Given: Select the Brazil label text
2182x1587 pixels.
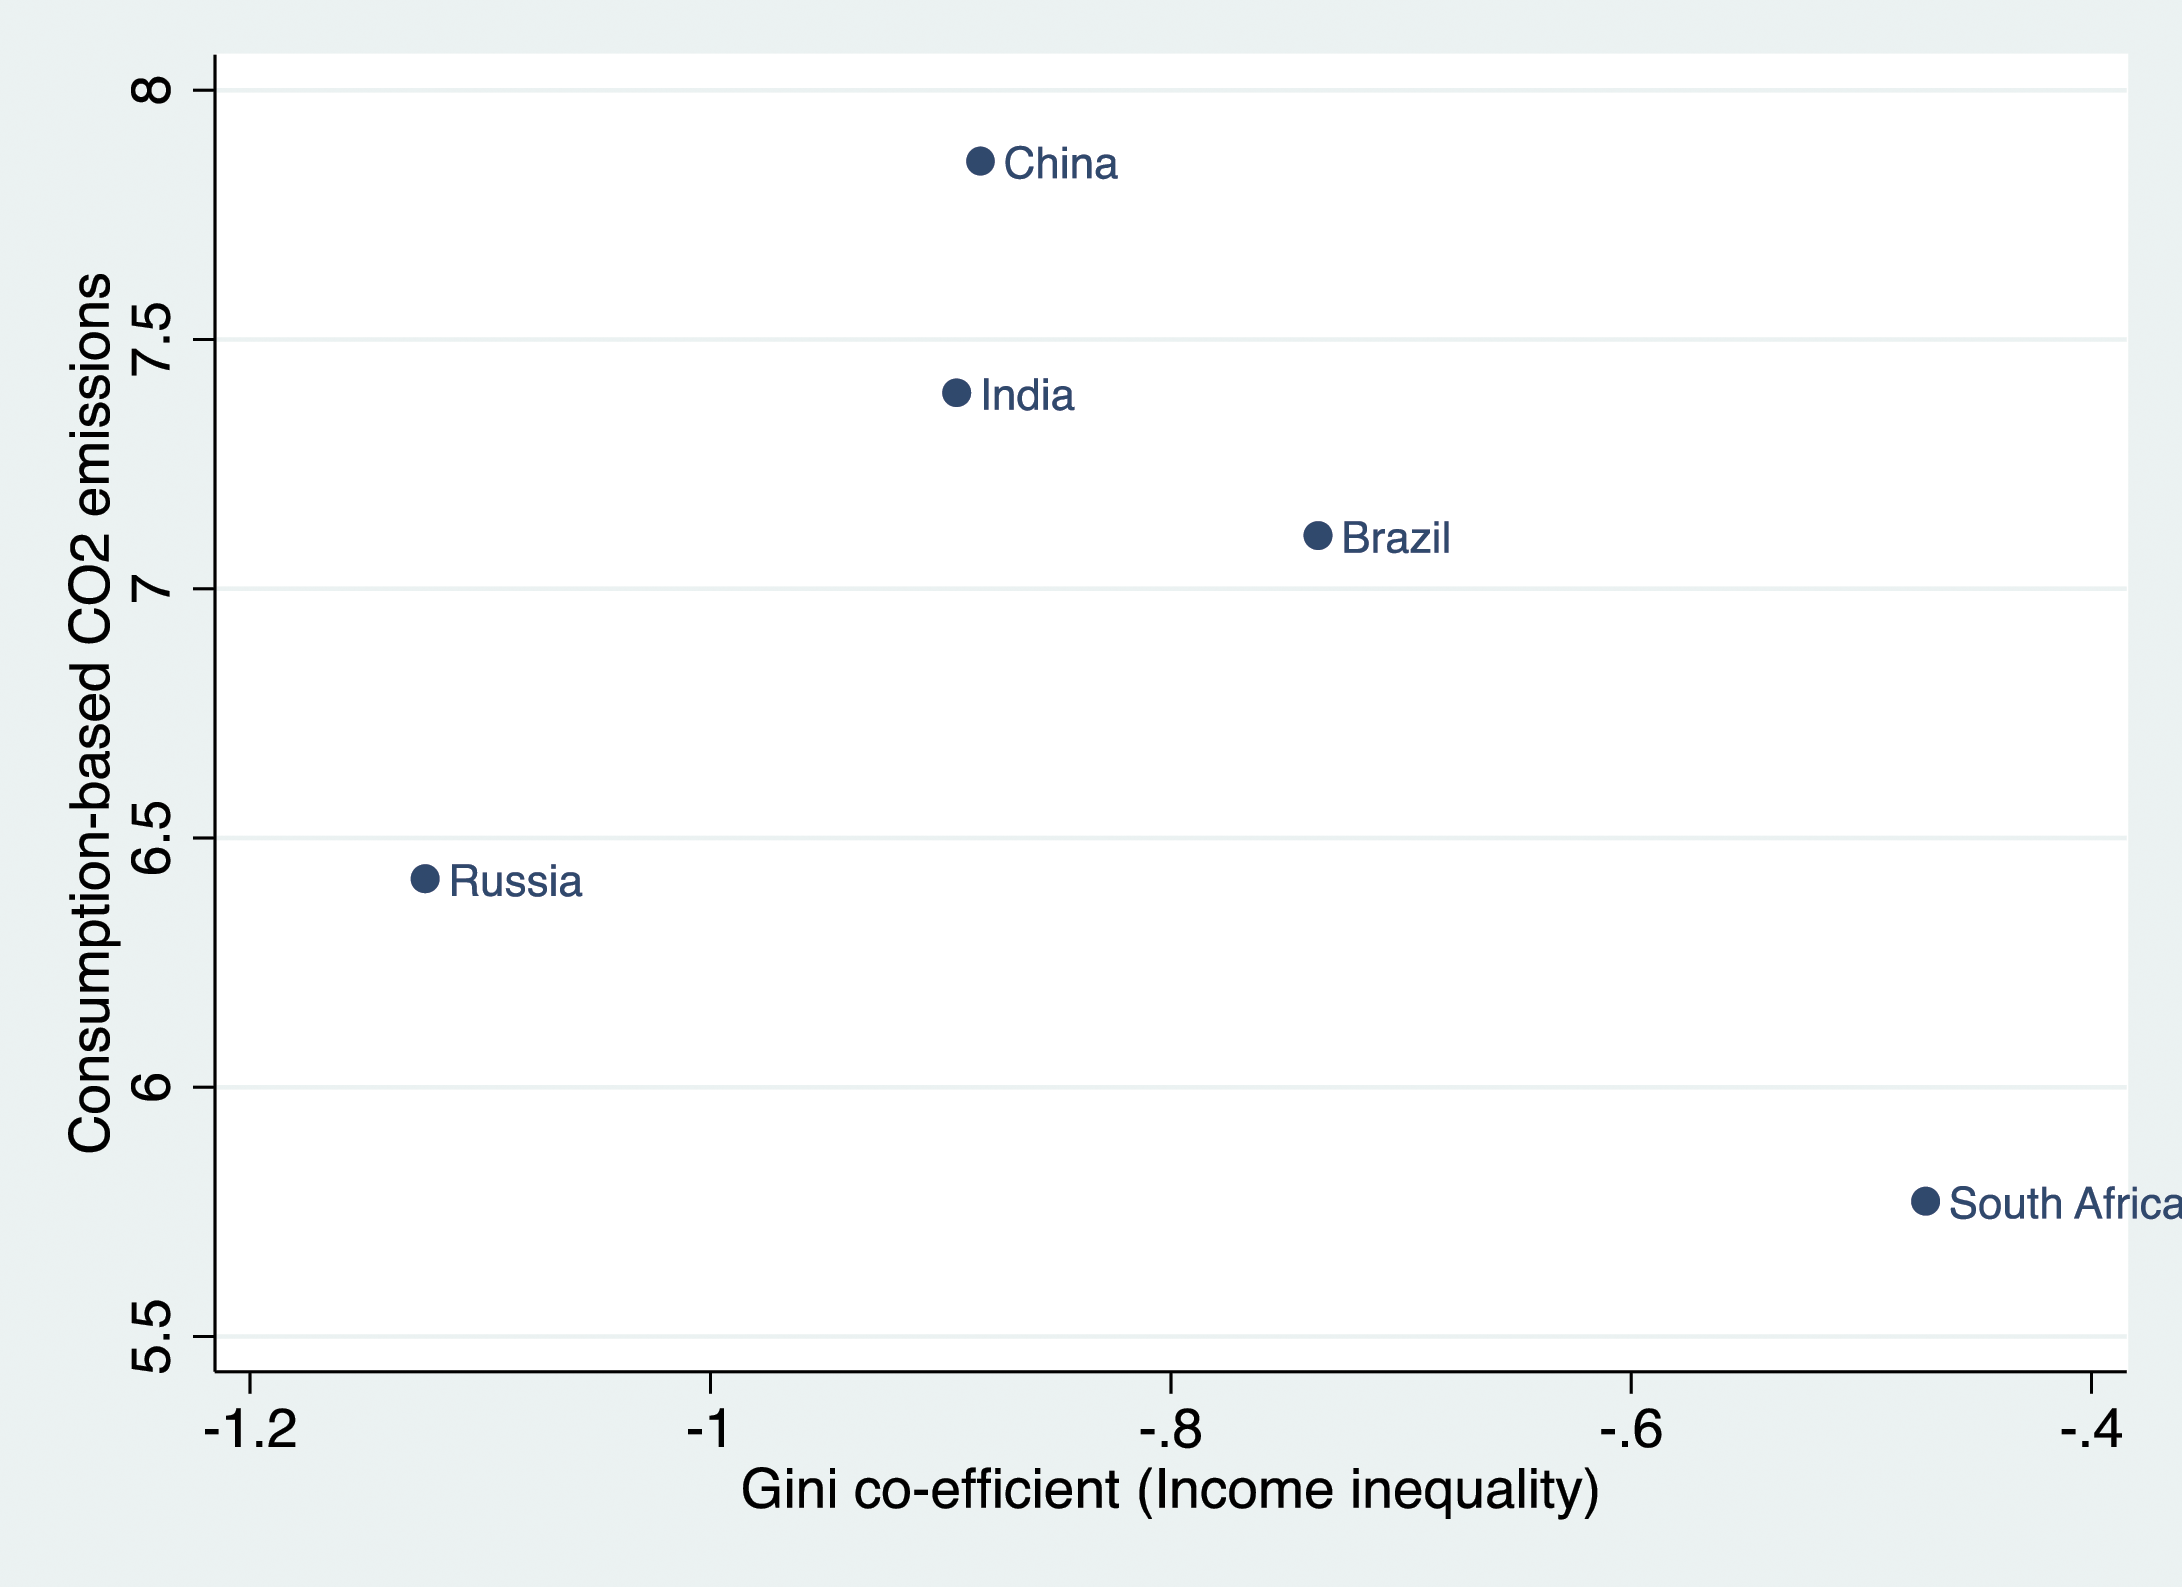Looking at the screenshot, I should click(x=1395, y=538).
